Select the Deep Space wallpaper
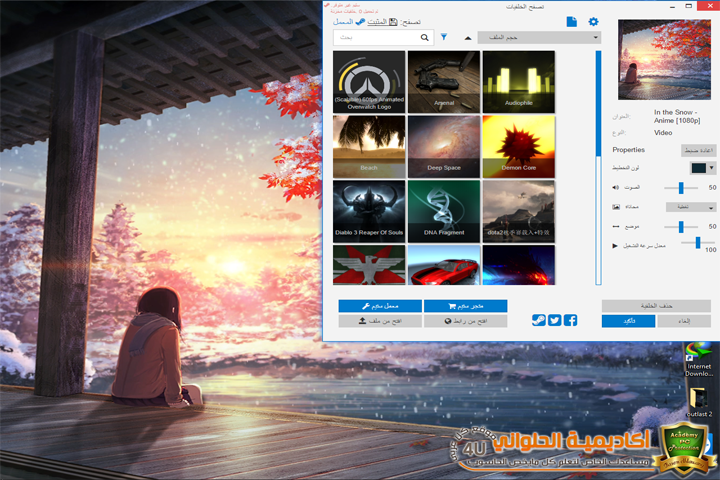The width and height of the screenshot is (720, 480). (444, 147)
